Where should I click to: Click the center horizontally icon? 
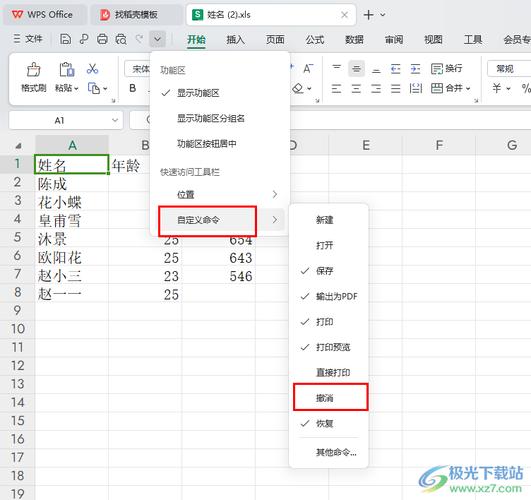click(356, 89)
